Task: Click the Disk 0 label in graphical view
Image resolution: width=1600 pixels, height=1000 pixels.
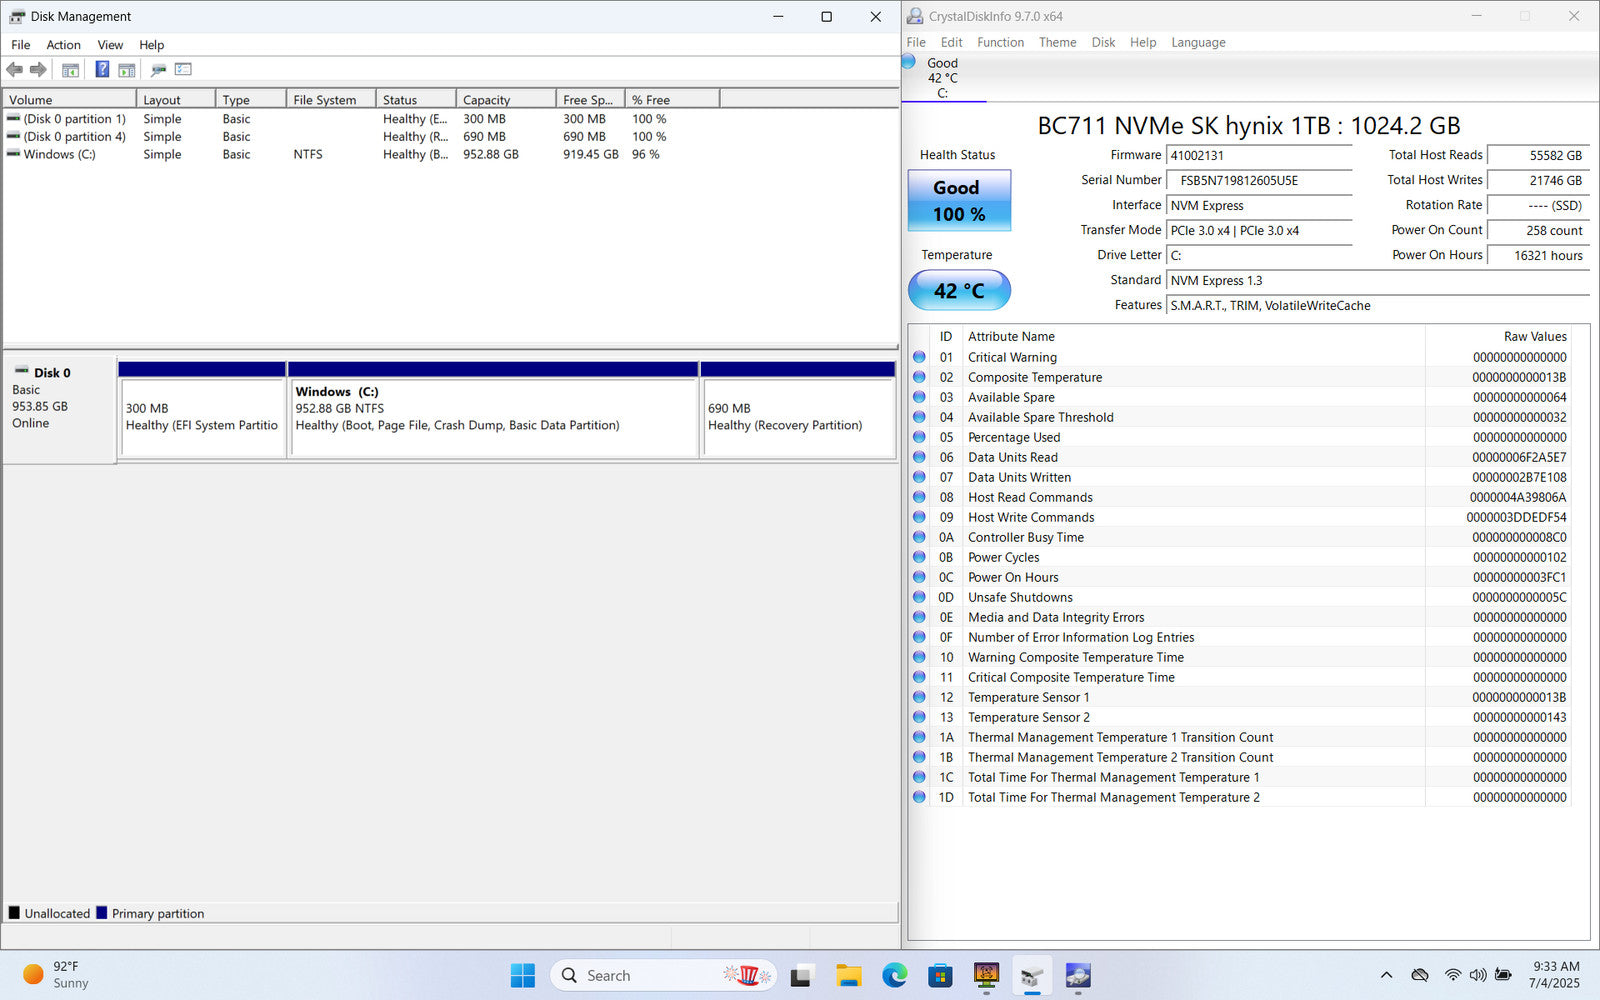Action: (x=52, y=373)
